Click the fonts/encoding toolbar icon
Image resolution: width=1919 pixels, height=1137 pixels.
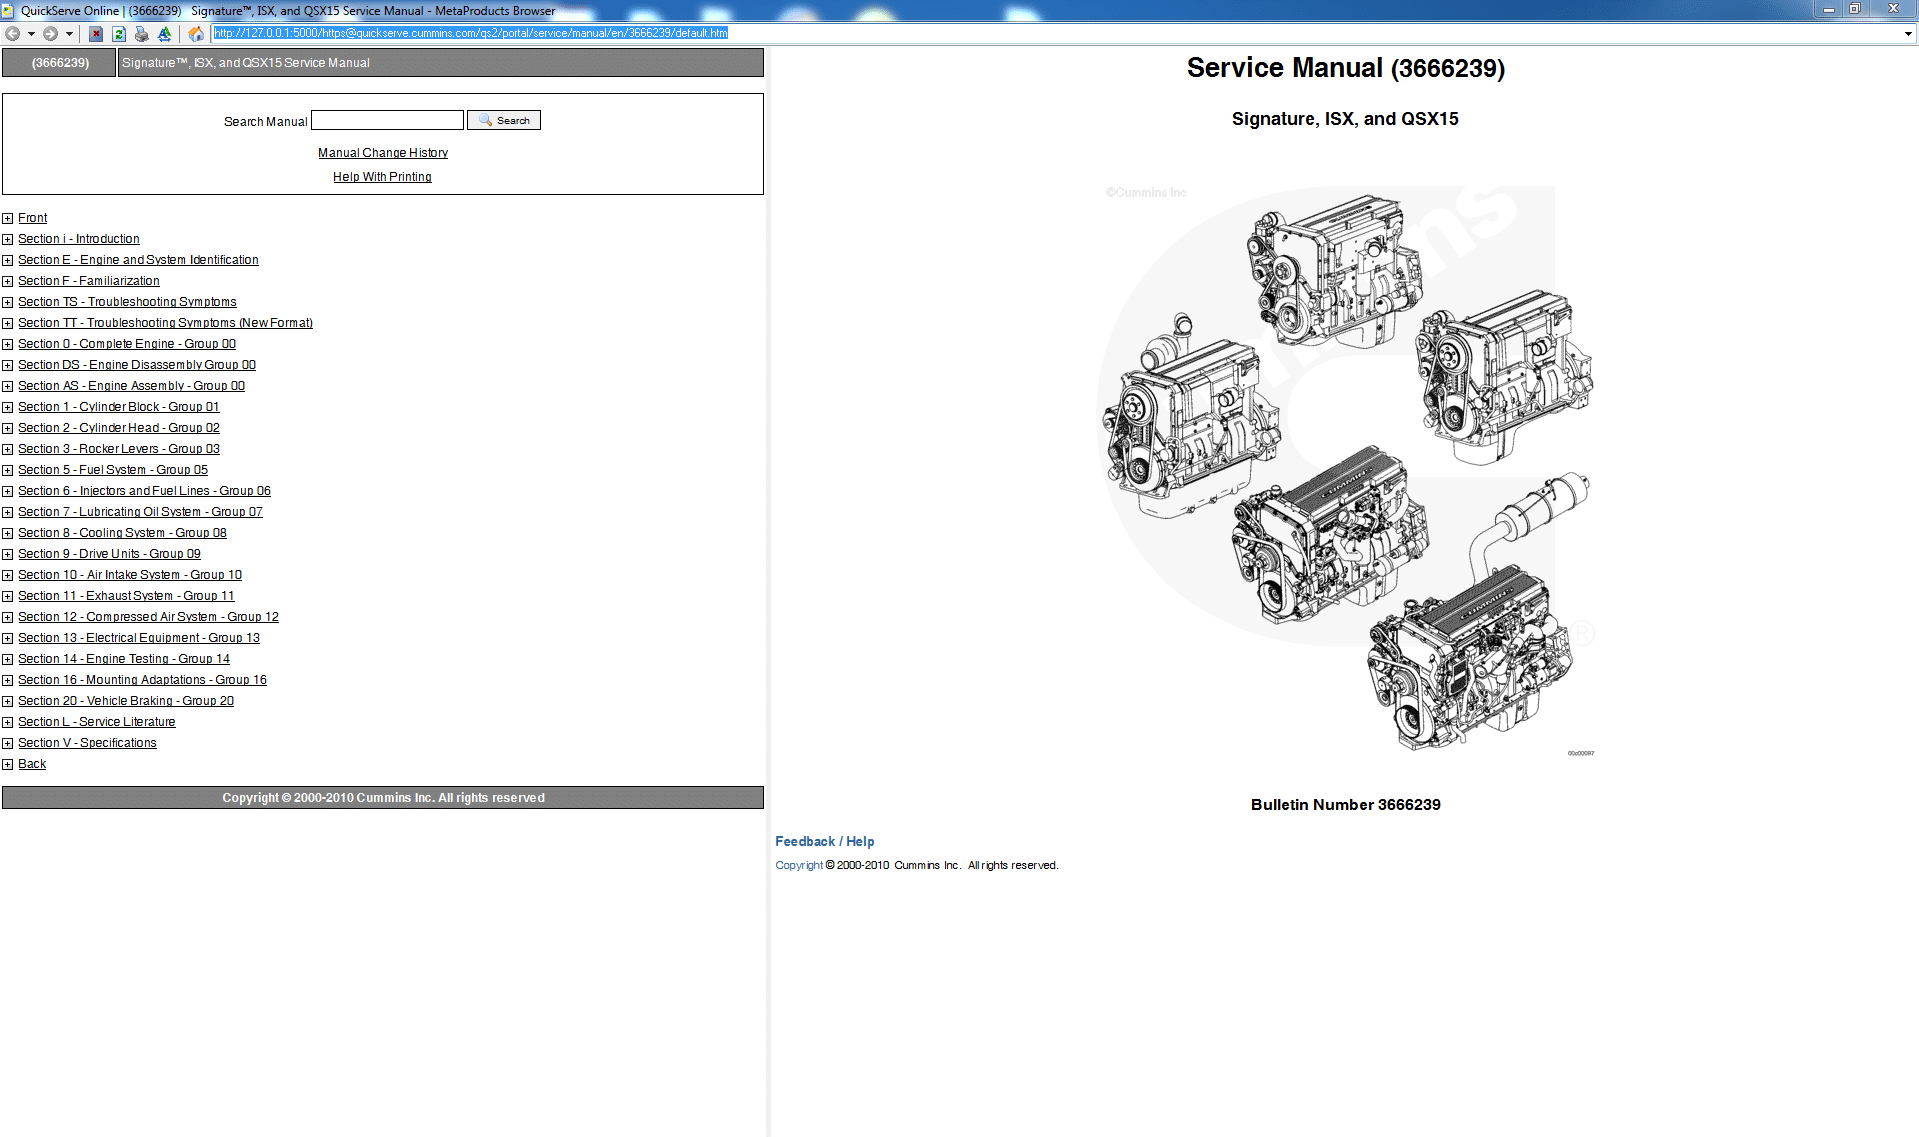164,33
